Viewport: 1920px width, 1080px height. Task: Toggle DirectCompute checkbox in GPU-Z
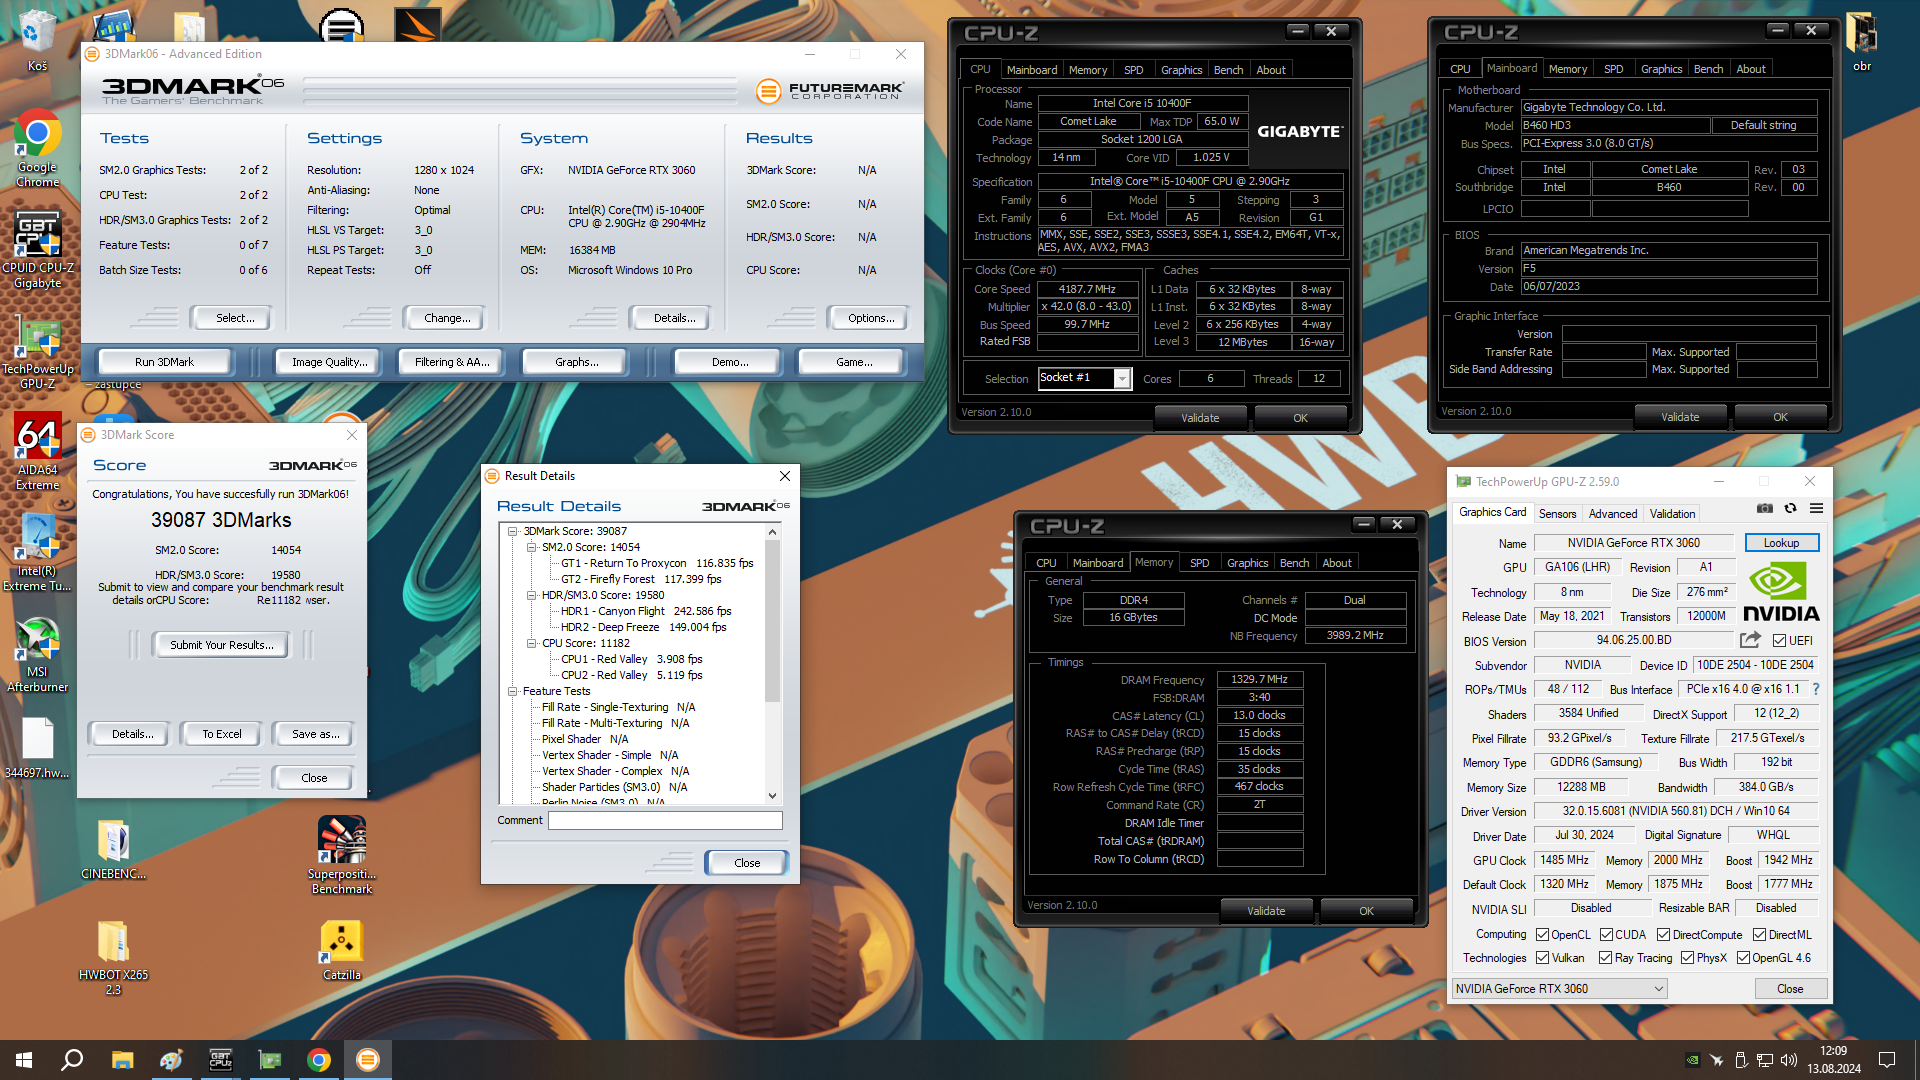click(x=1664, y=935)
